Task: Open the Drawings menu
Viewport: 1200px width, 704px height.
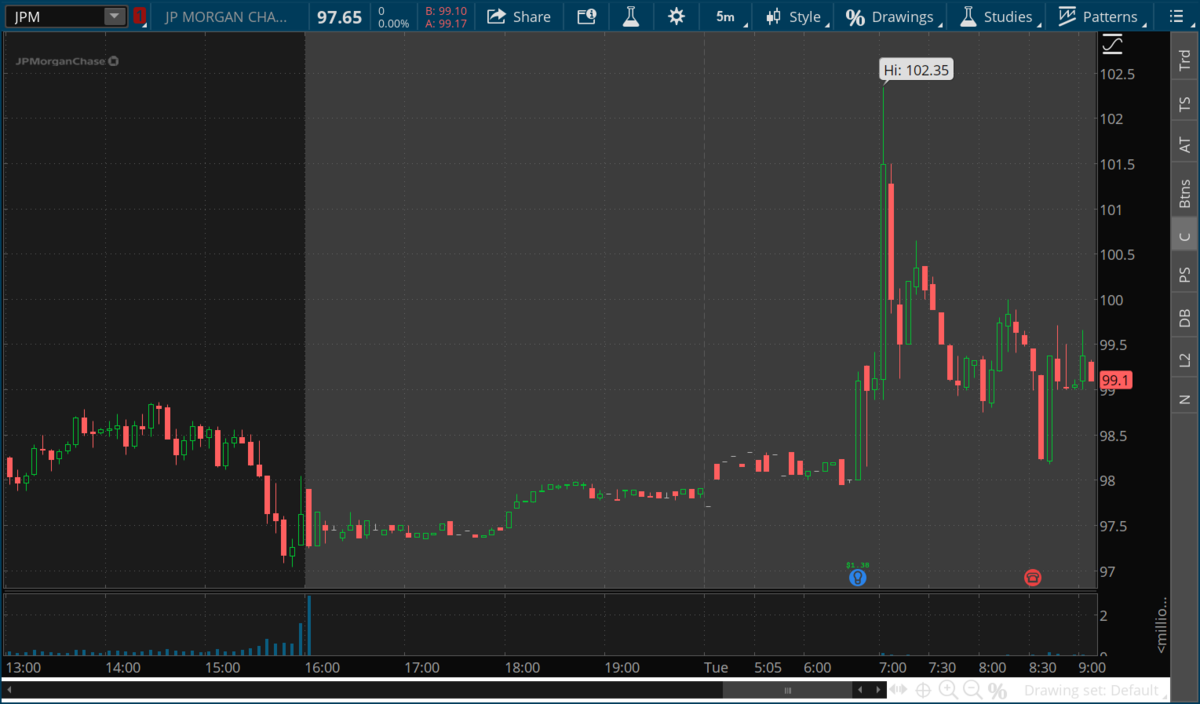Action: pyautogui.click(x=891, y=17)
